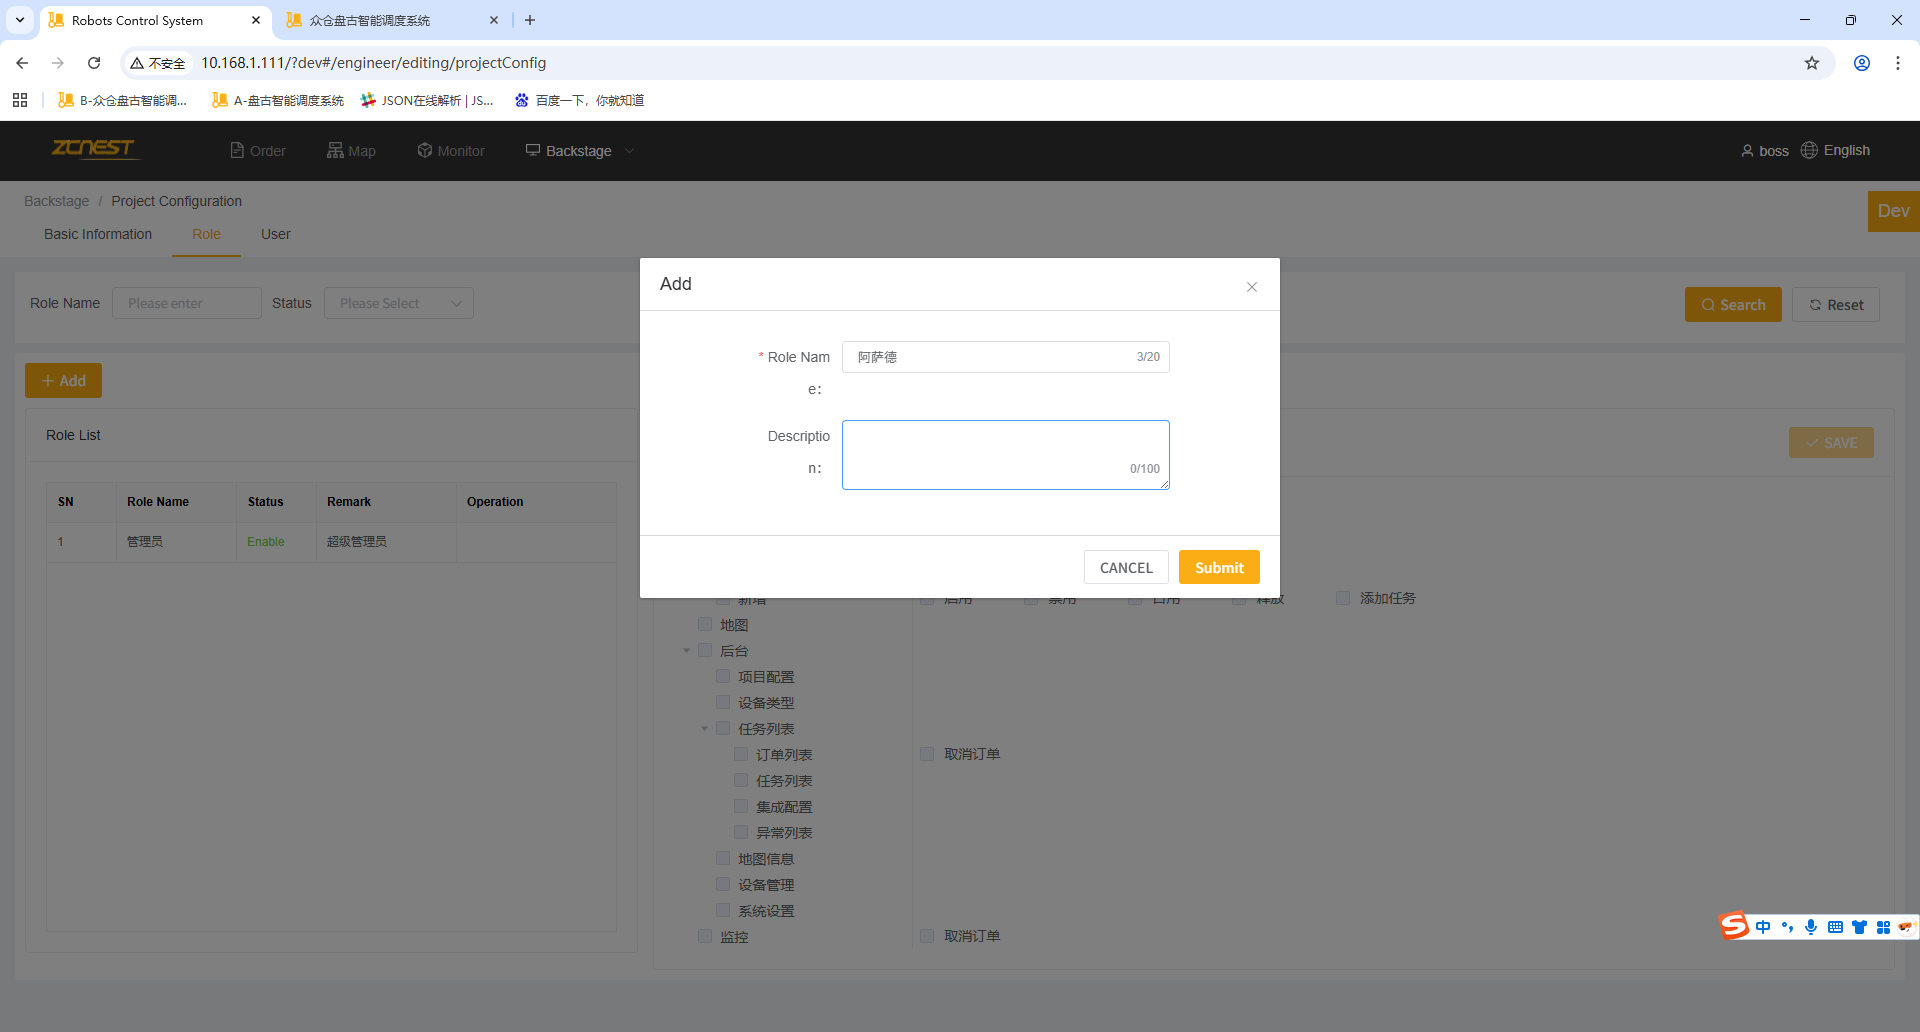Open the Status dropdown selector

click(x=398, y=303)
